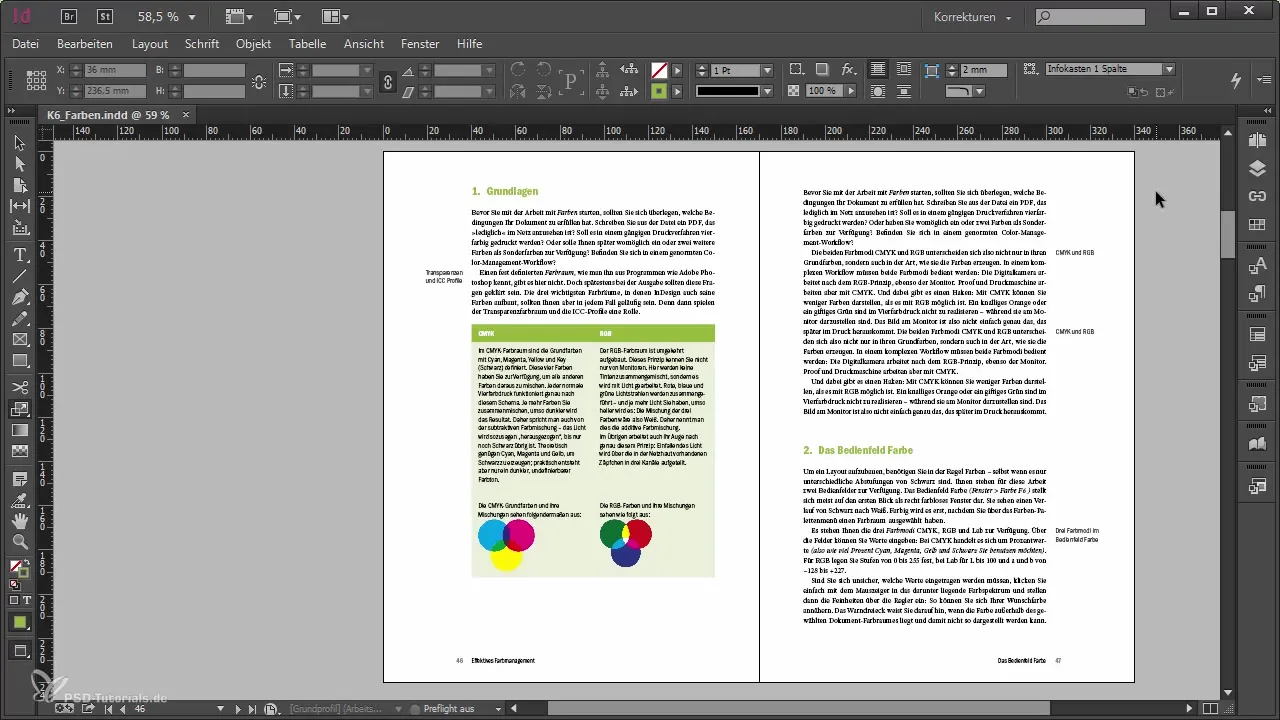1280x720 pixels.
Task: Select the Scissors tool
Action: click(19, 387)
